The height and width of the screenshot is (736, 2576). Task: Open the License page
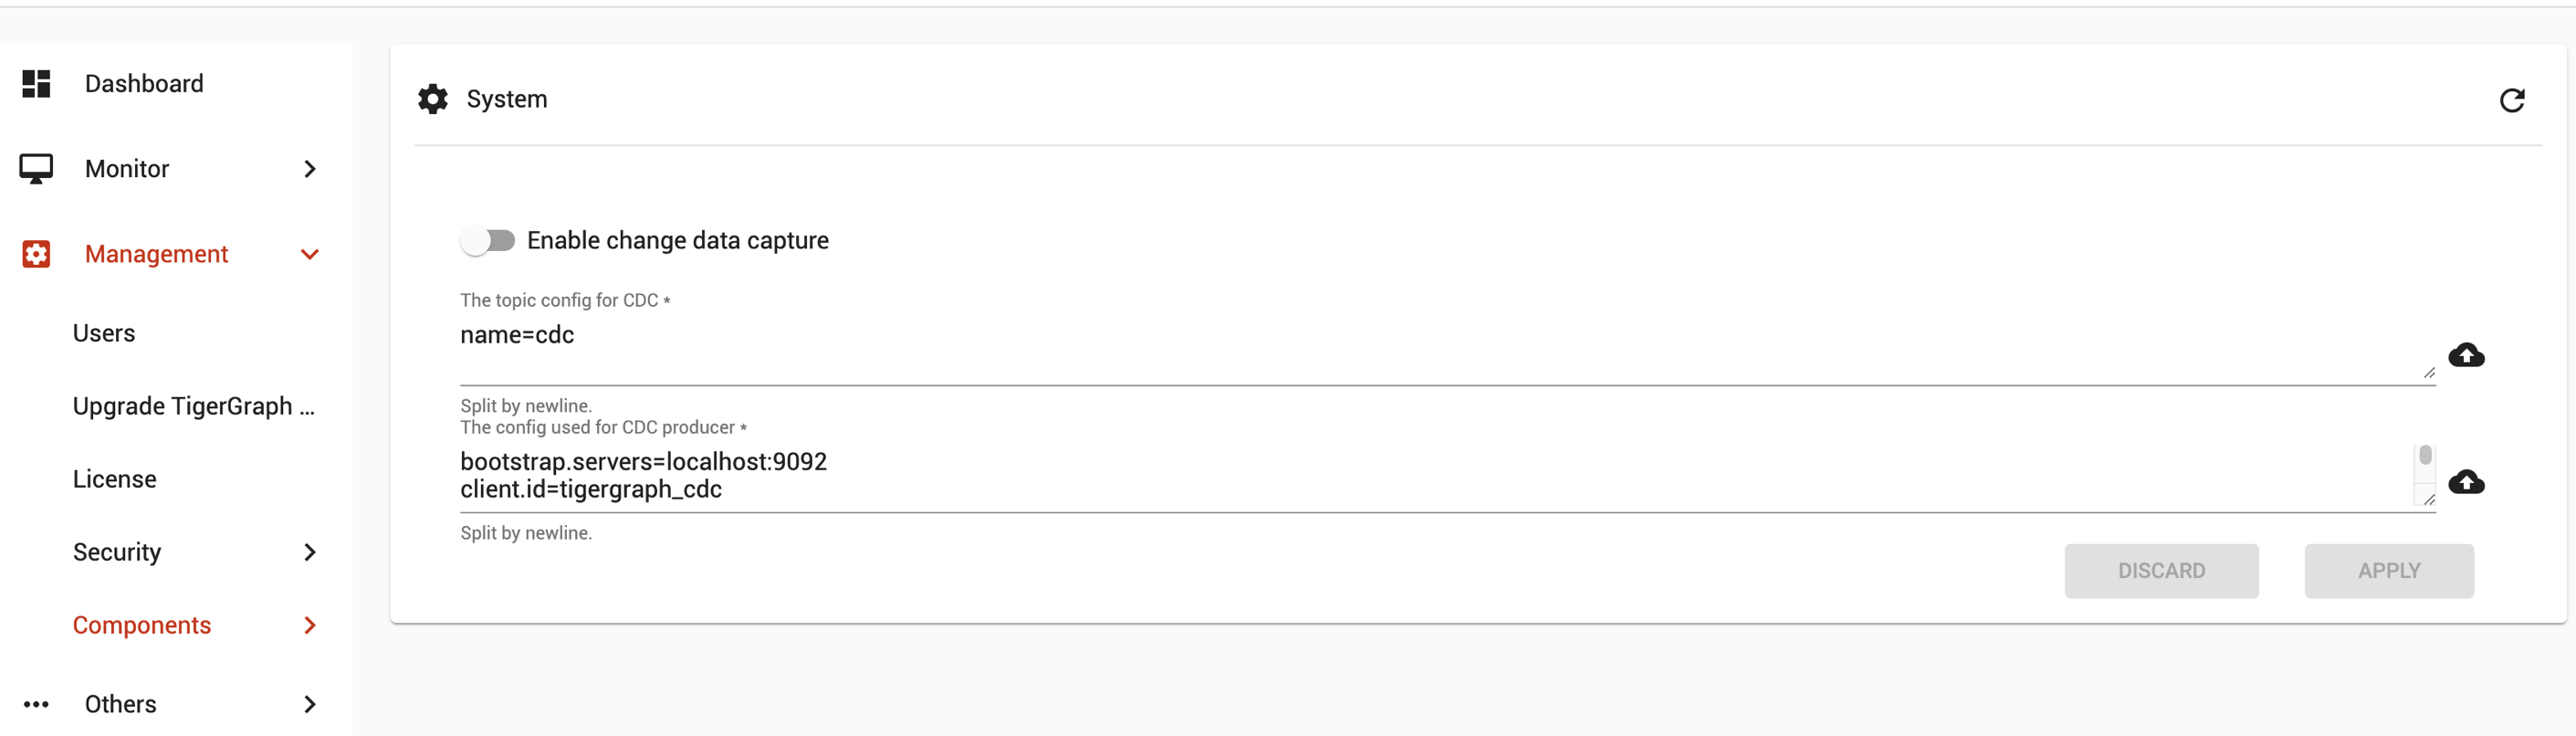pyautogui.click(x=115, y=478)
